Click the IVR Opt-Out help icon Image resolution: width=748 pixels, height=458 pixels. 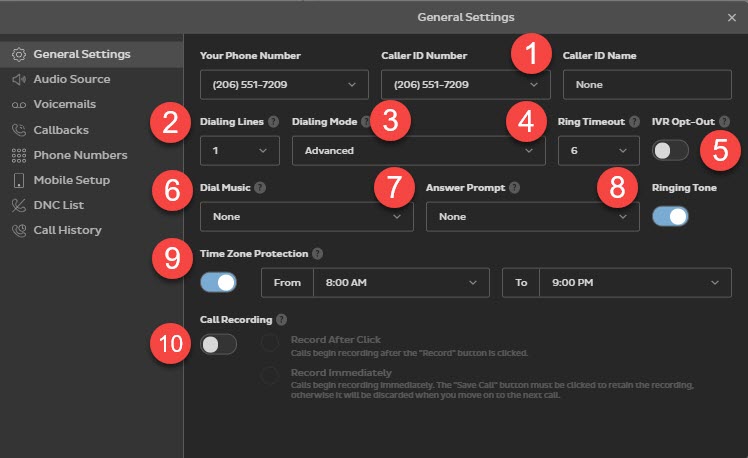[x=724, y=122]
